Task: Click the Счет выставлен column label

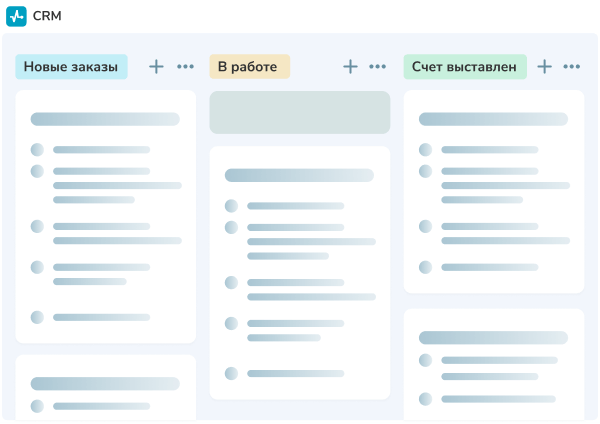Action: tap(465, 67)
